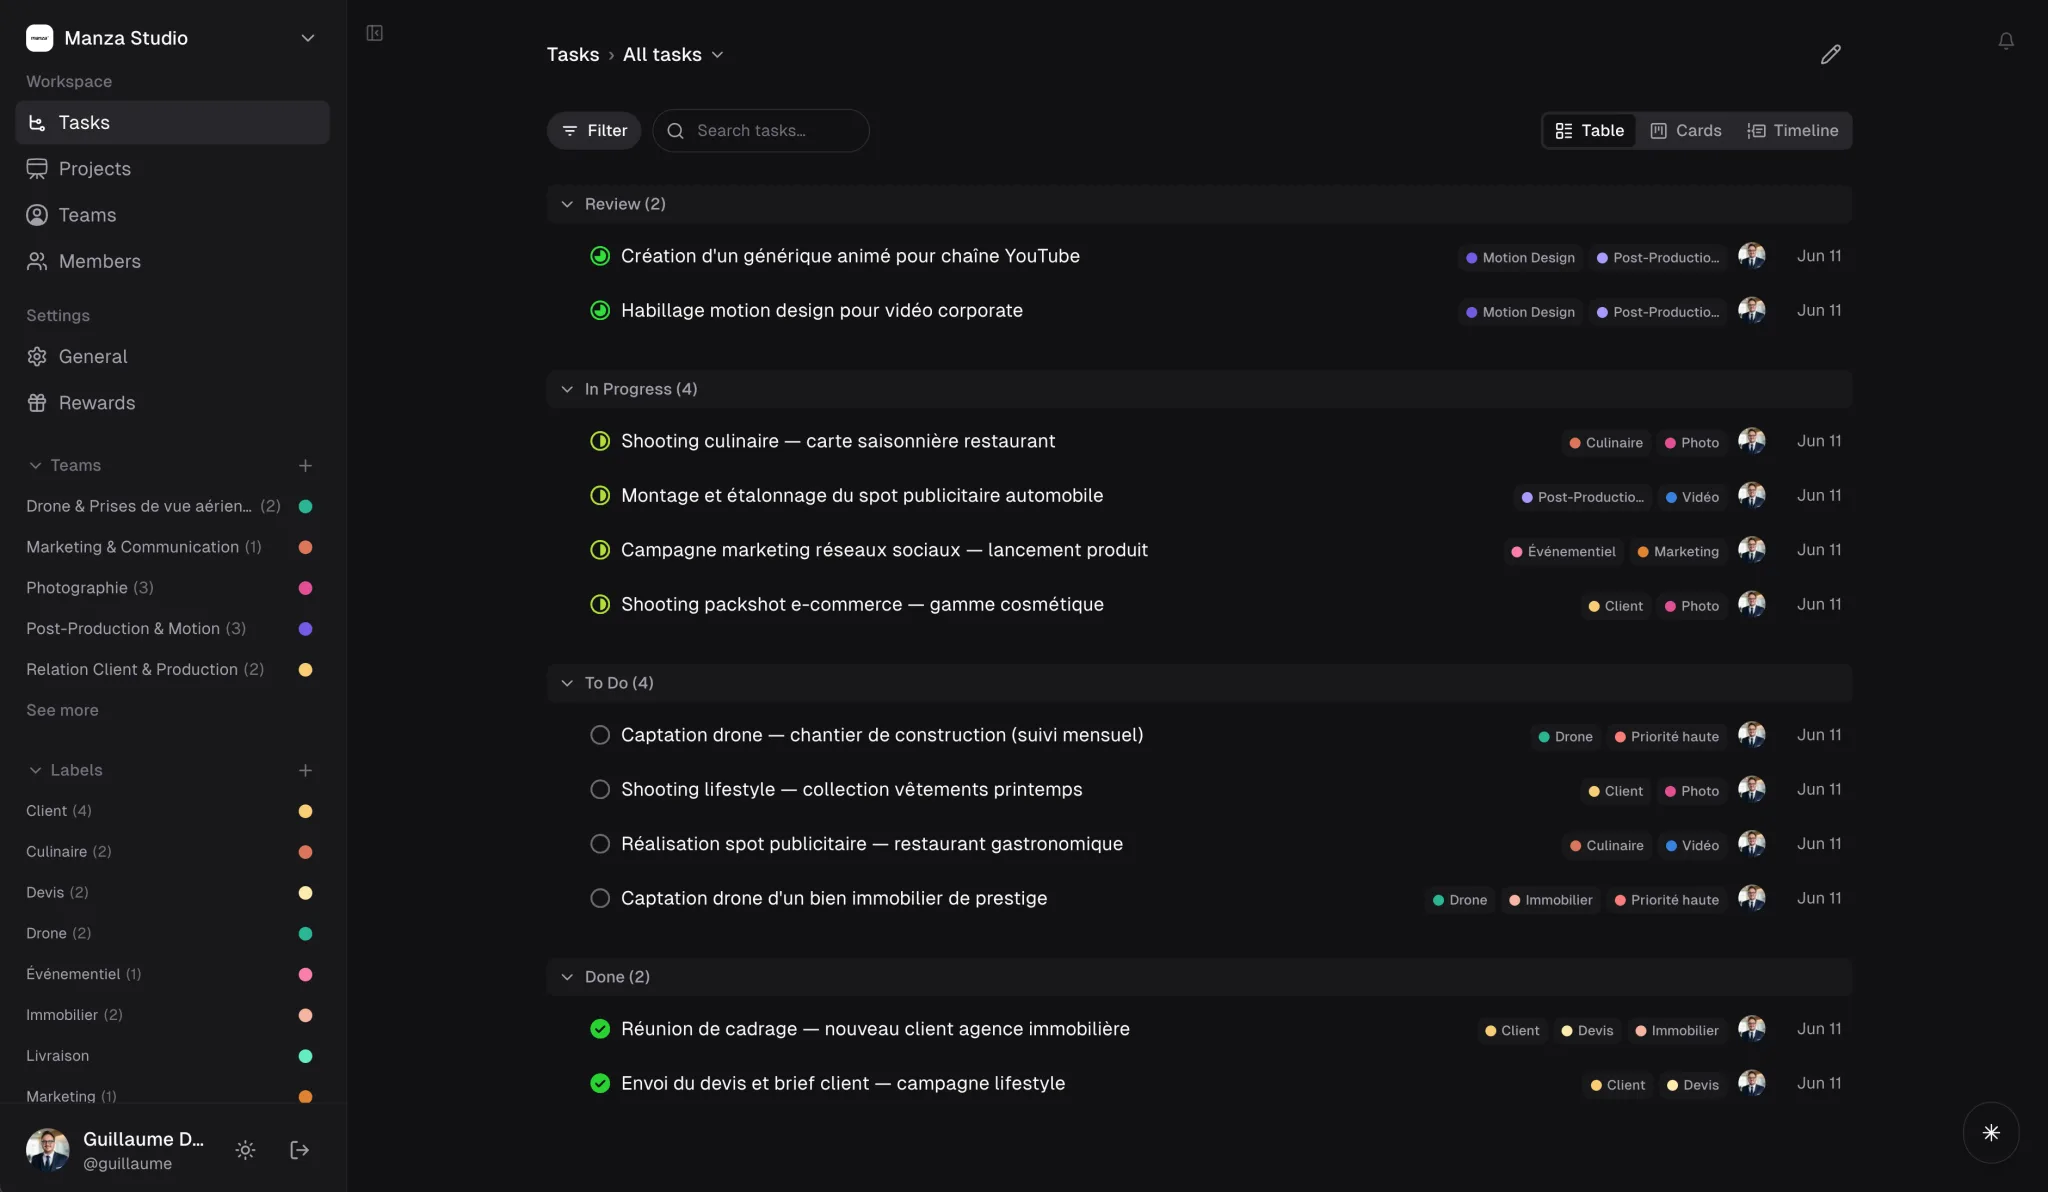Image resolution: width=2048 pixels, height=1192 pixels.
Task: Click the logout icon
Action: 299,1150
